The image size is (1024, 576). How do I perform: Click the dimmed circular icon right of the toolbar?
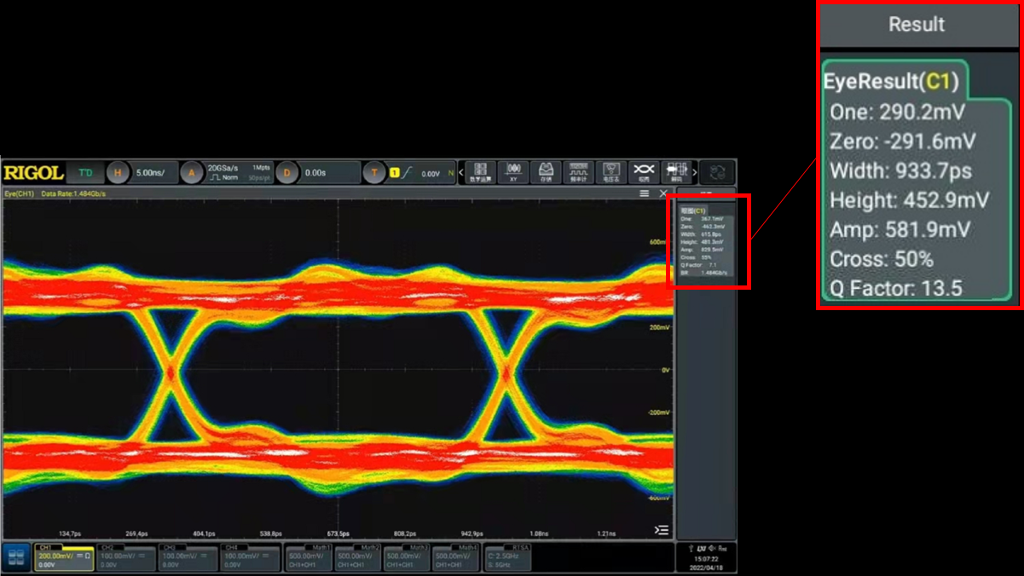pyautogui.click(x=718, y=172)
